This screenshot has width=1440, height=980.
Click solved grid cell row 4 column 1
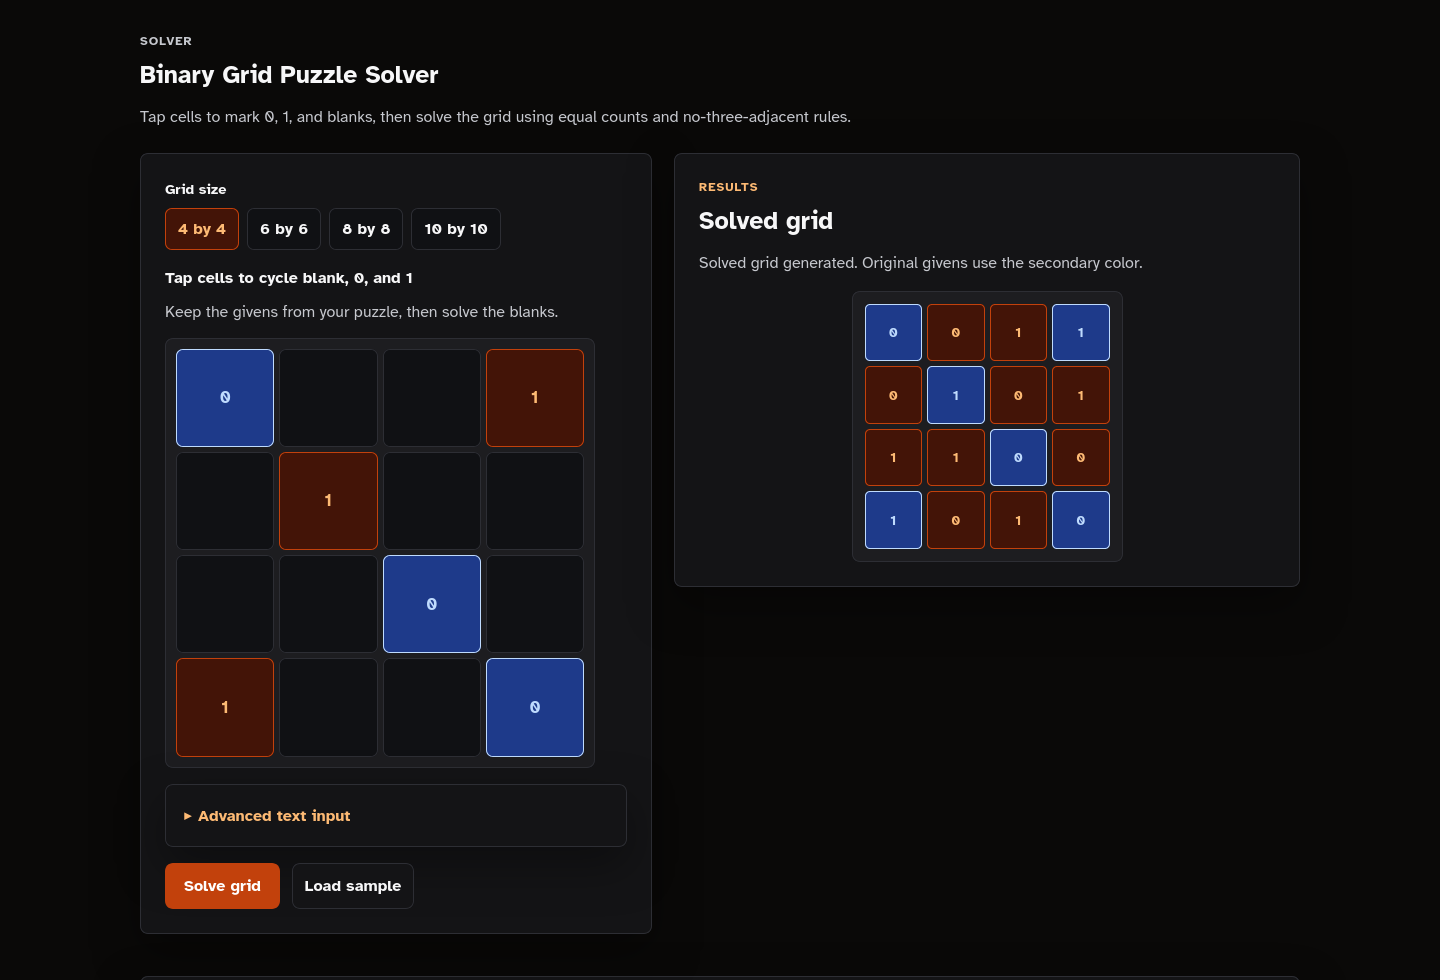point(893,520)
